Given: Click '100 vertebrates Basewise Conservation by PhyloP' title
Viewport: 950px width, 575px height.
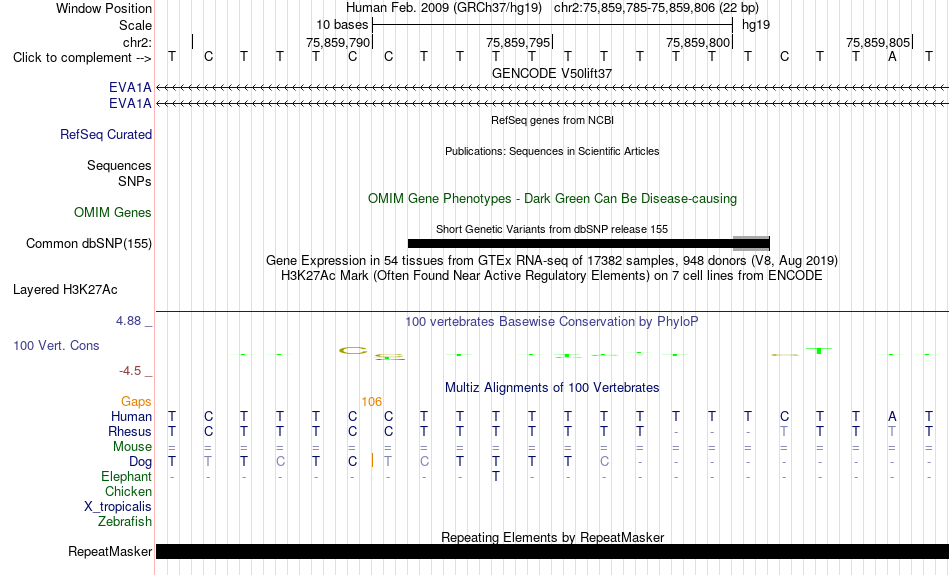Looking at the screenshot, I should [552, 322].
